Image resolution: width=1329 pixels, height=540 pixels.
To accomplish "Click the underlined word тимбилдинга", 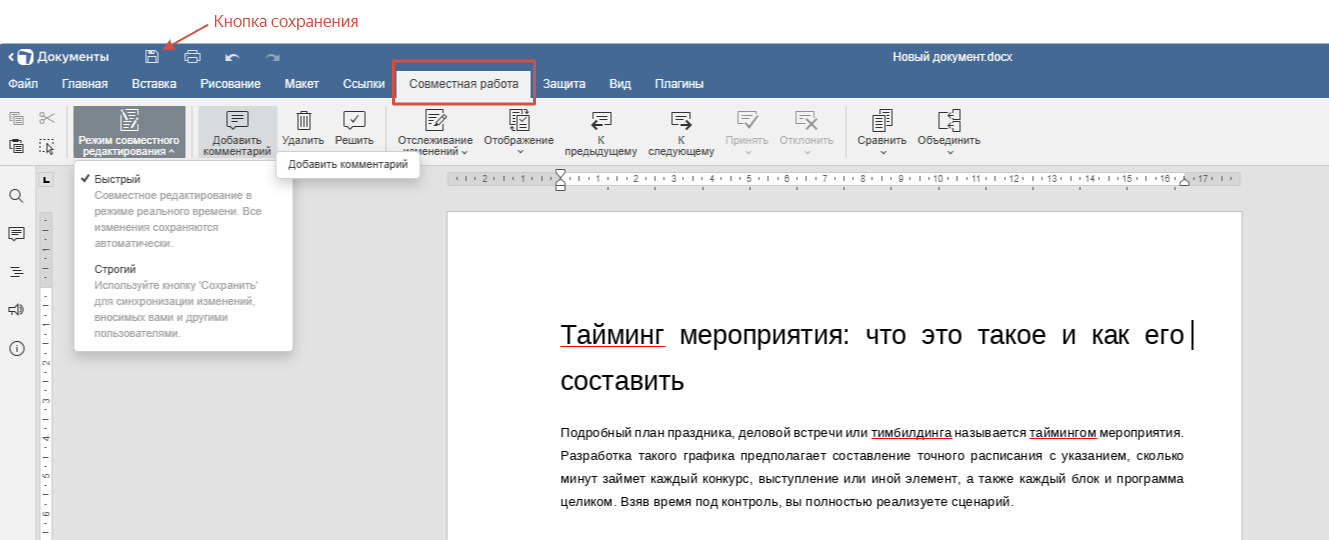I will point(911,433).
